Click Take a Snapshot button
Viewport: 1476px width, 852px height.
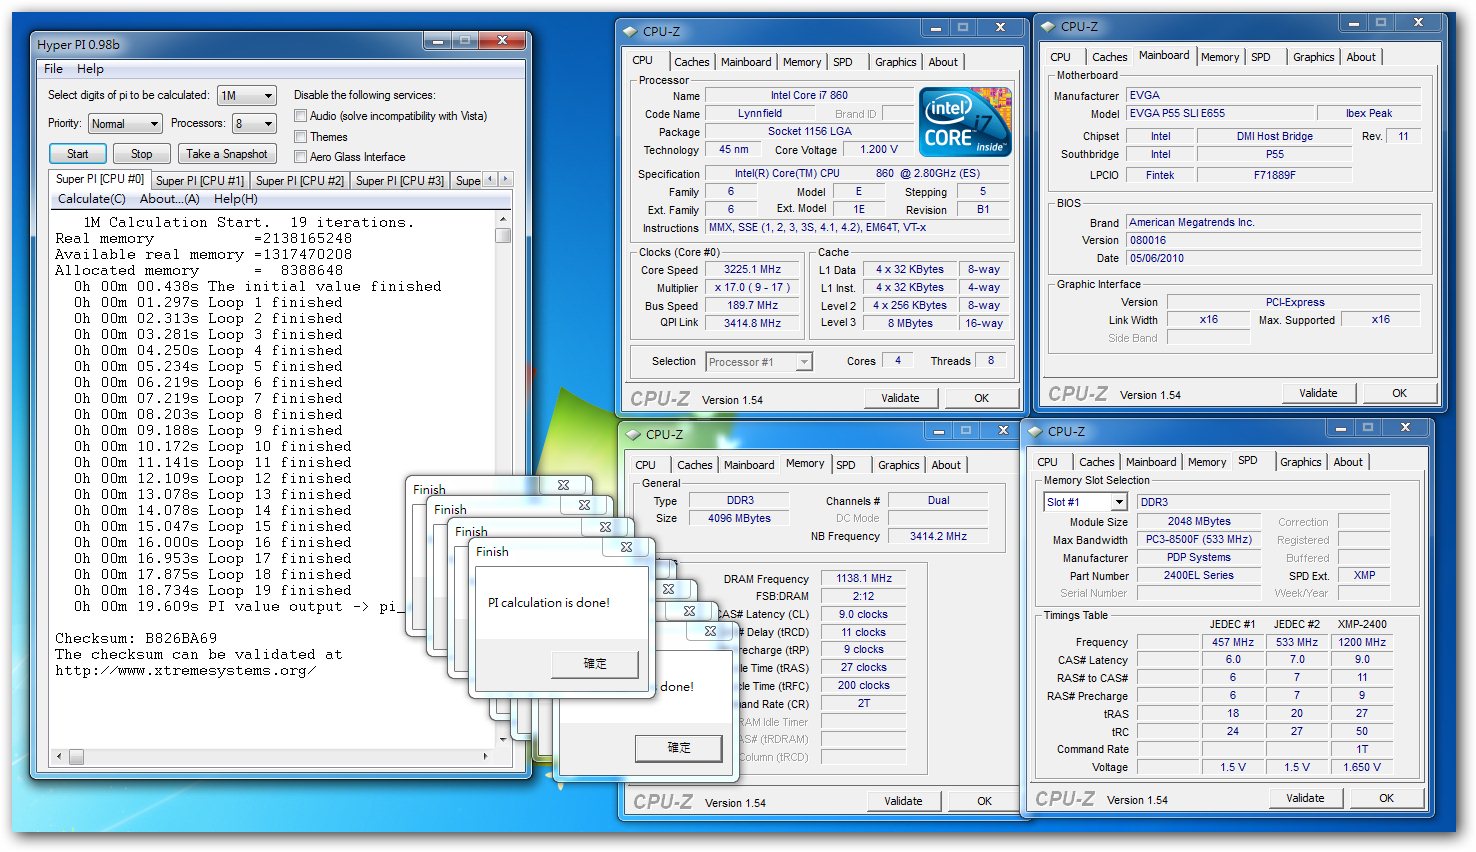[227, 154]
